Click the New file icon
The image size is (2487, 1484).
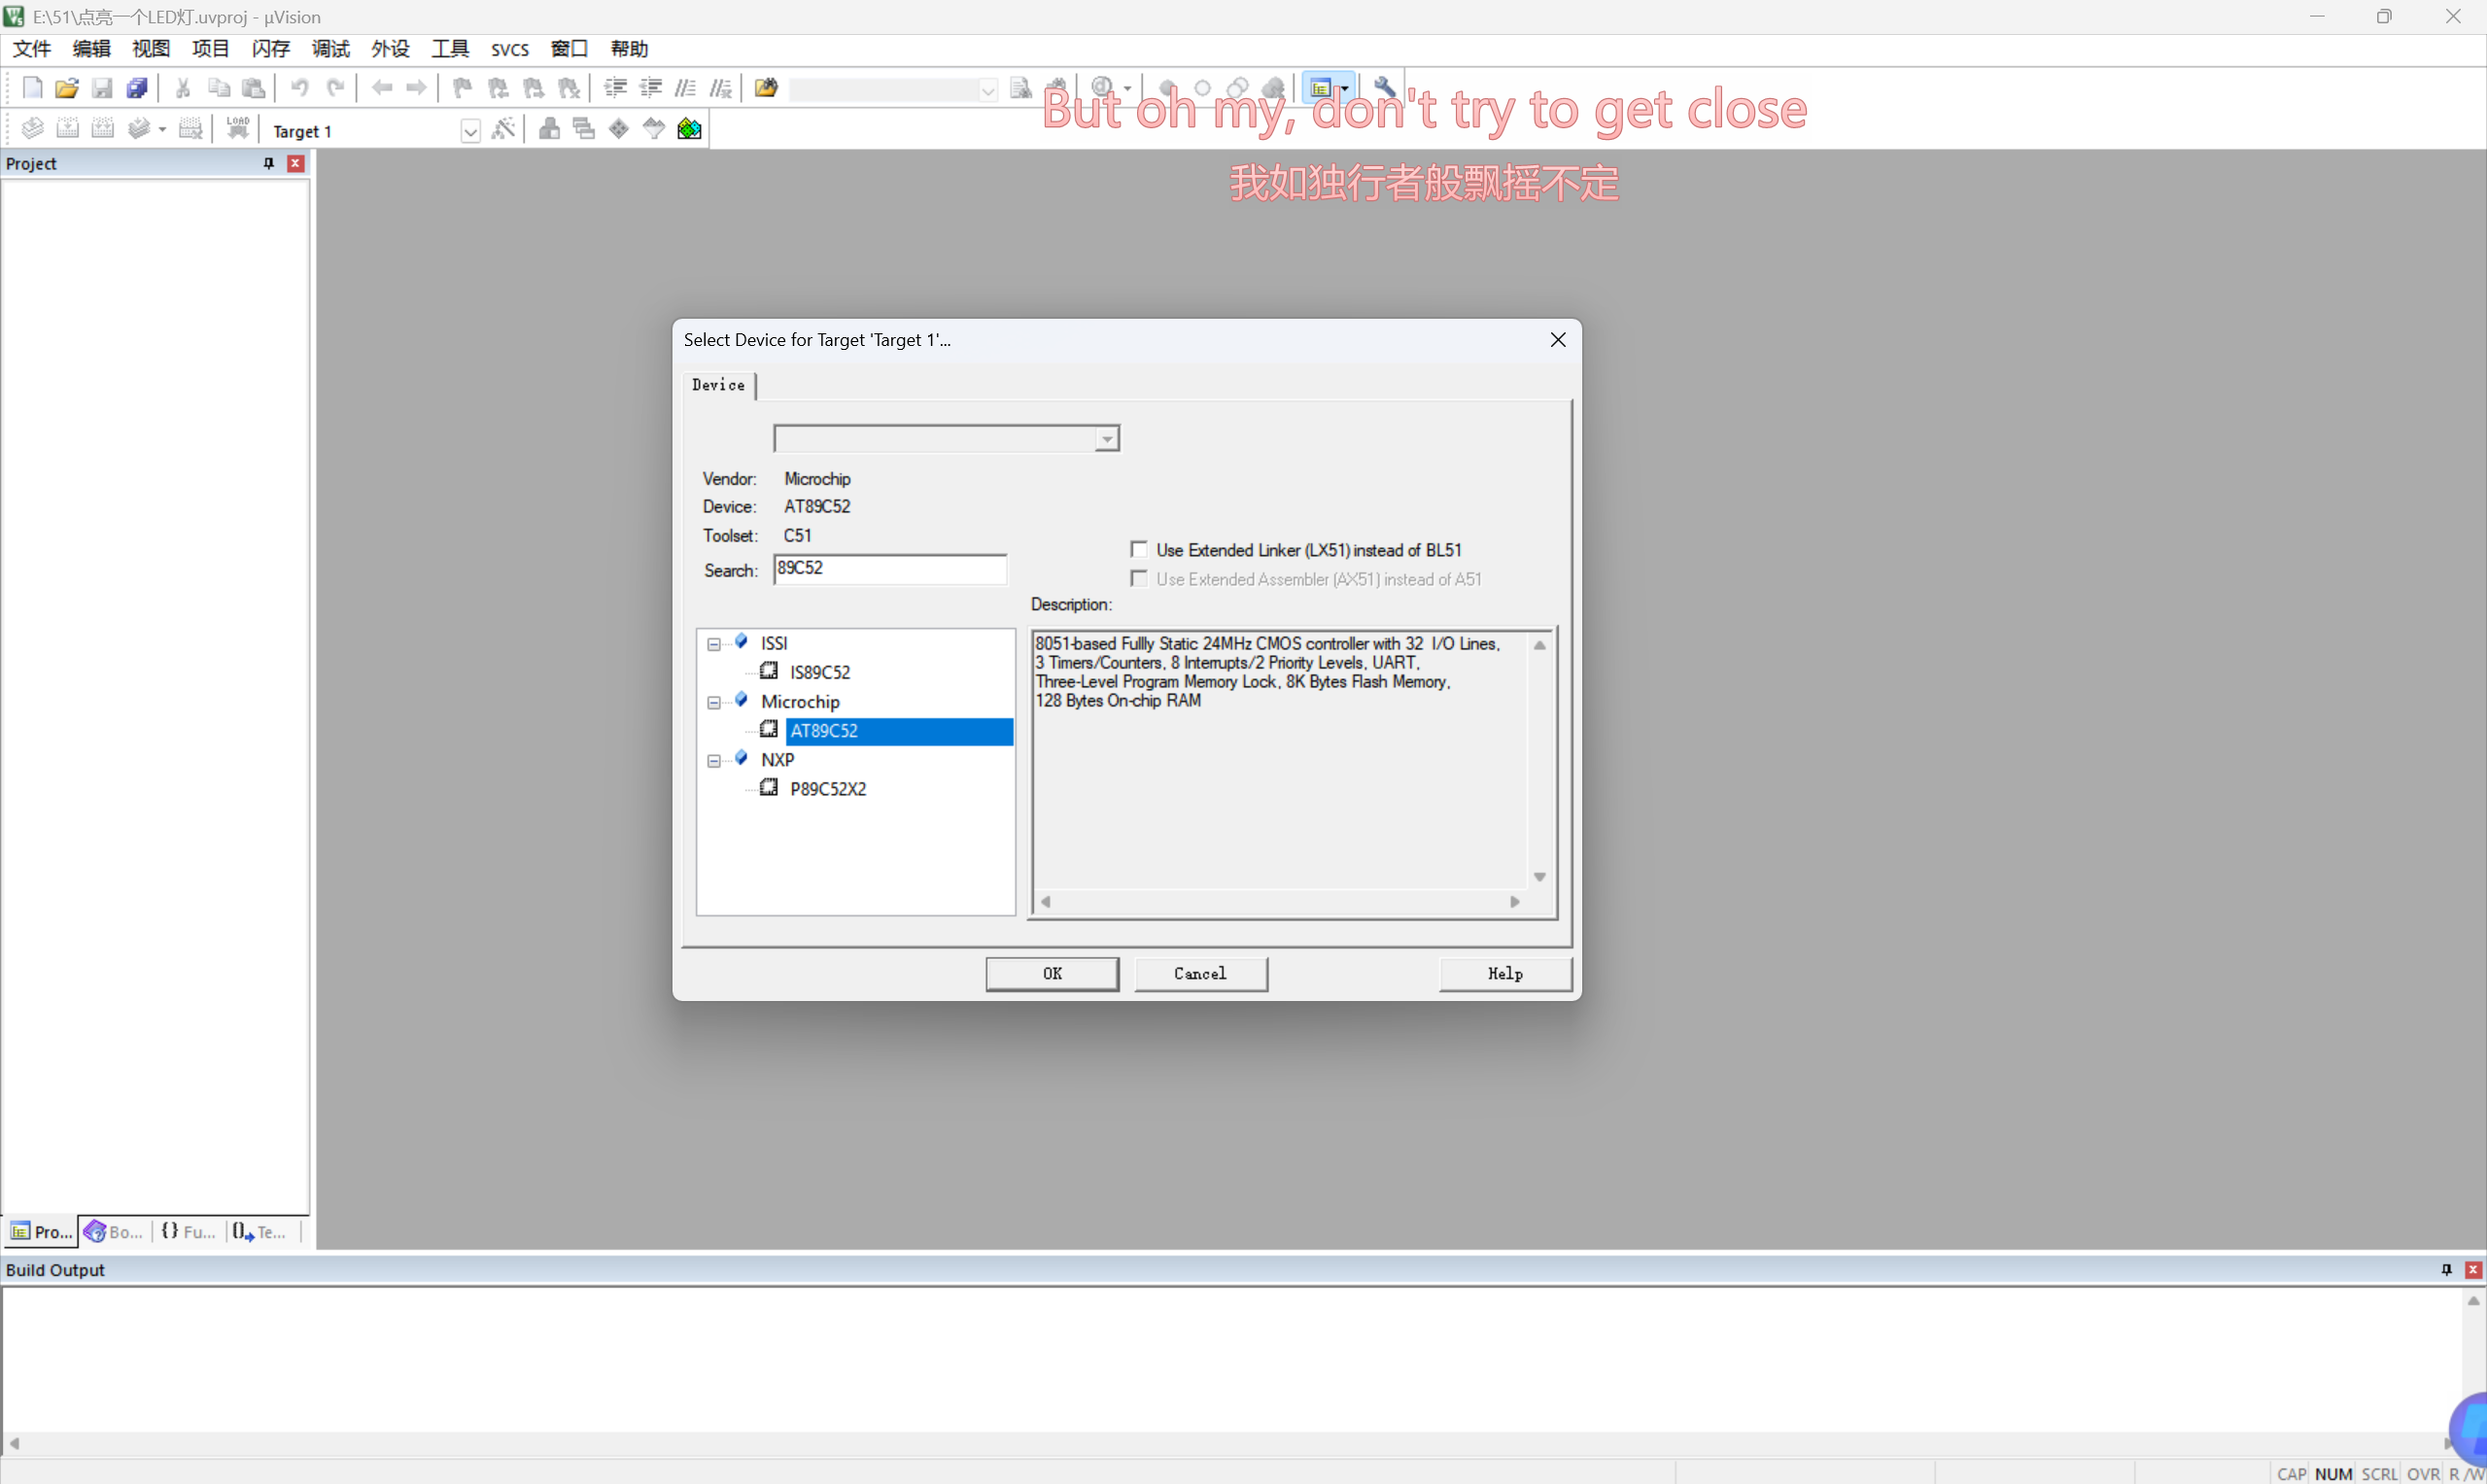click(32, 88)
